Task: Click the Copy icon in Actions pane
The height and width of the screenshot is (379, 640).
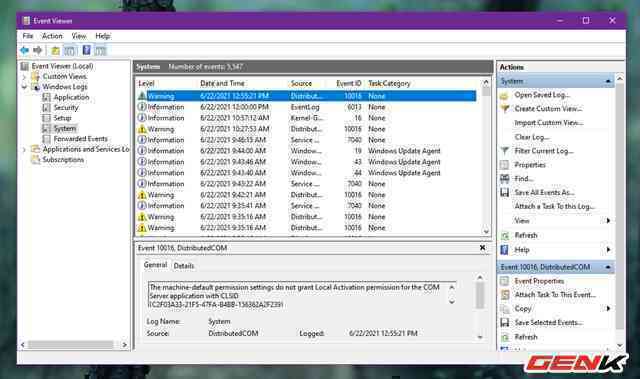Action: (x=504, y=309)
